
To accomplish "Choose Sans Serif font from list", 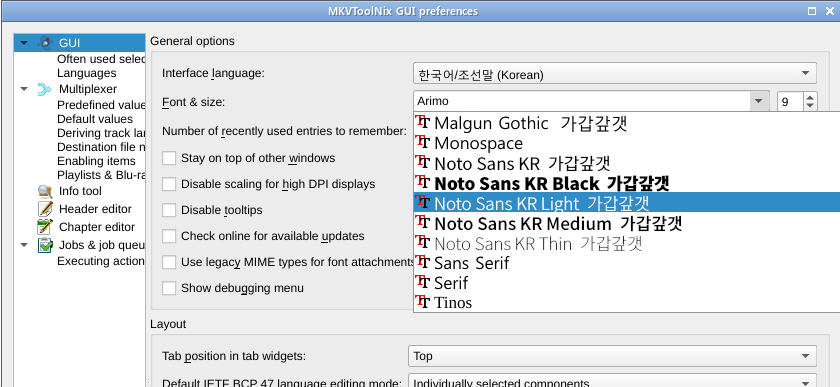I will click(627, 262).
